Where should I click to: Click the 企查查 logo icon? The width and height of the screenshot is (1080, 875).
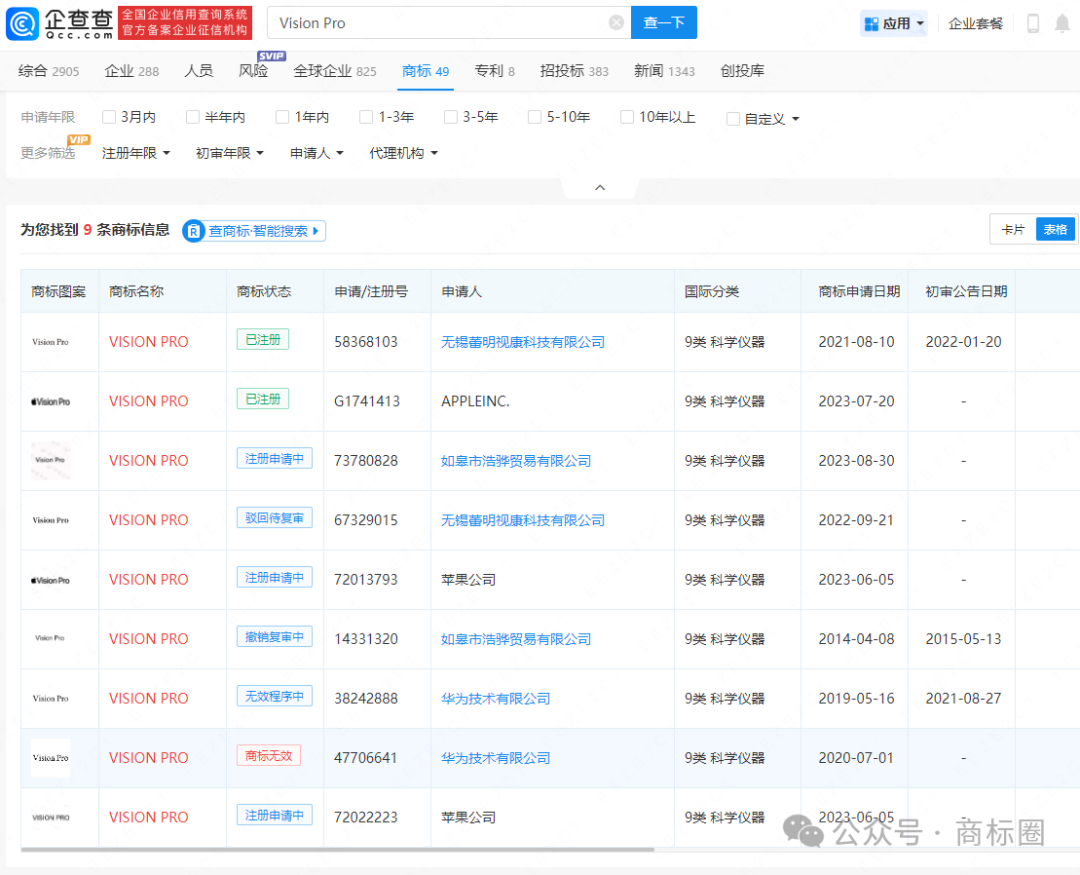point(20,22)
